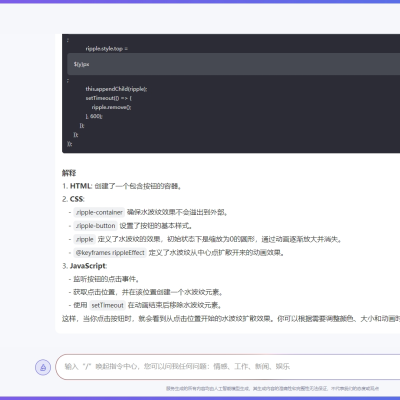
Task: Click the code line "this.appendChild(ripple);"
Action: (116, 89)
